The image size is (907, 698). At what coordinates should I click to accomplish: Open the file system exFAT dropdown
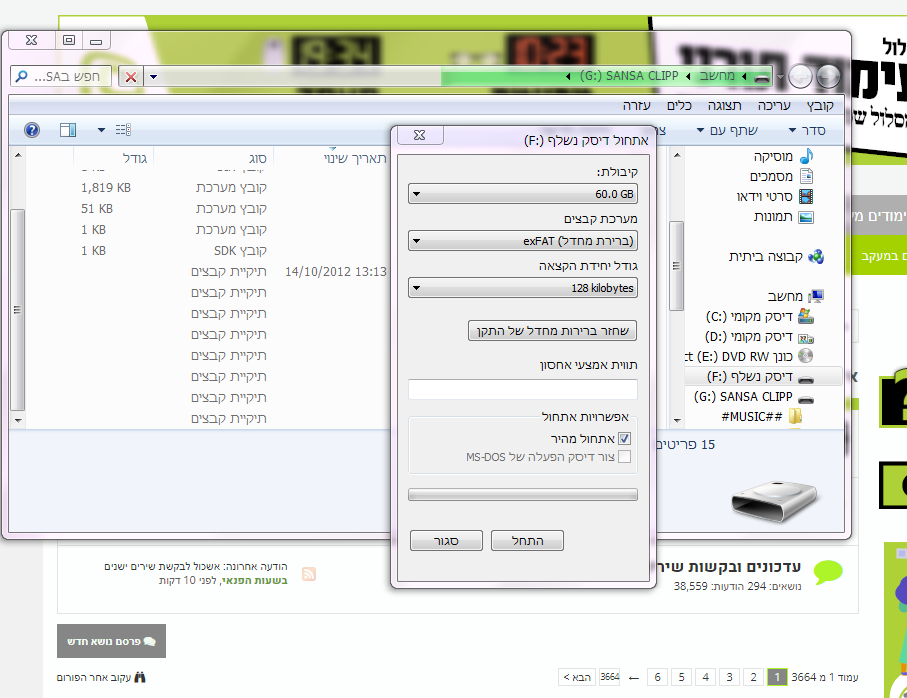click(523, 241)
